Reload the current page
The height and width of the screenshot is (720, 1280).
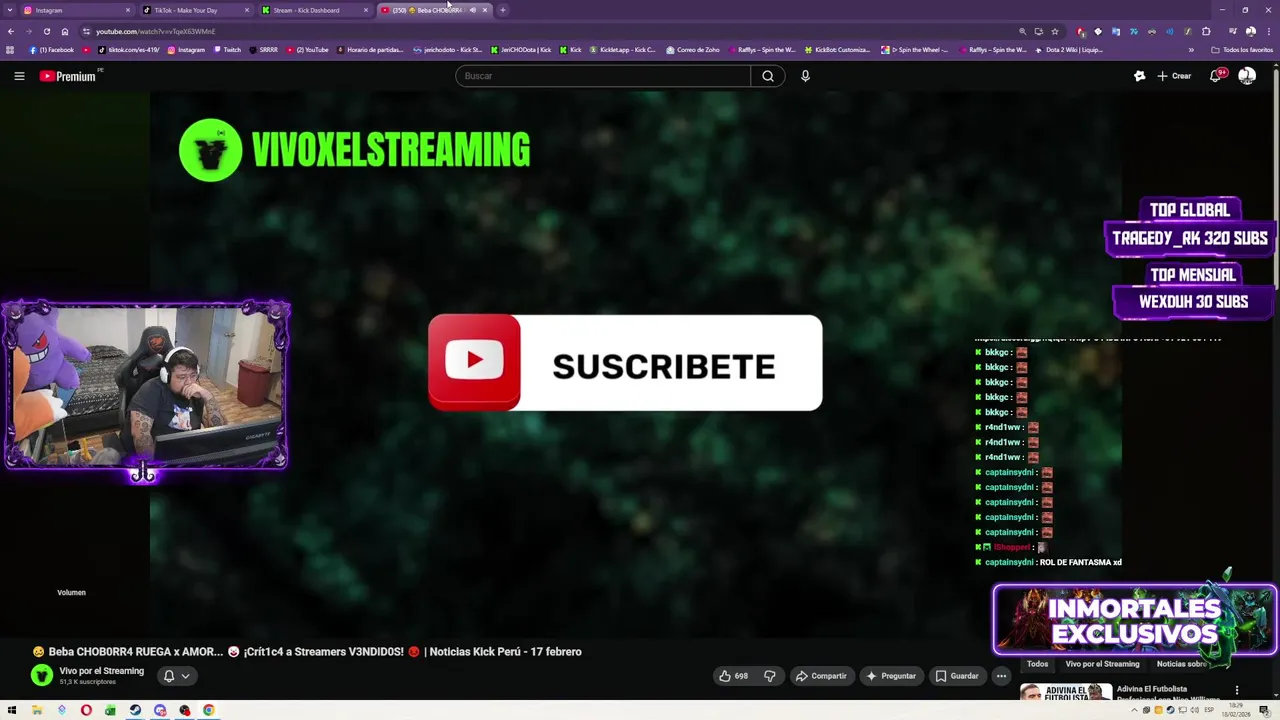tap(46, 31)
